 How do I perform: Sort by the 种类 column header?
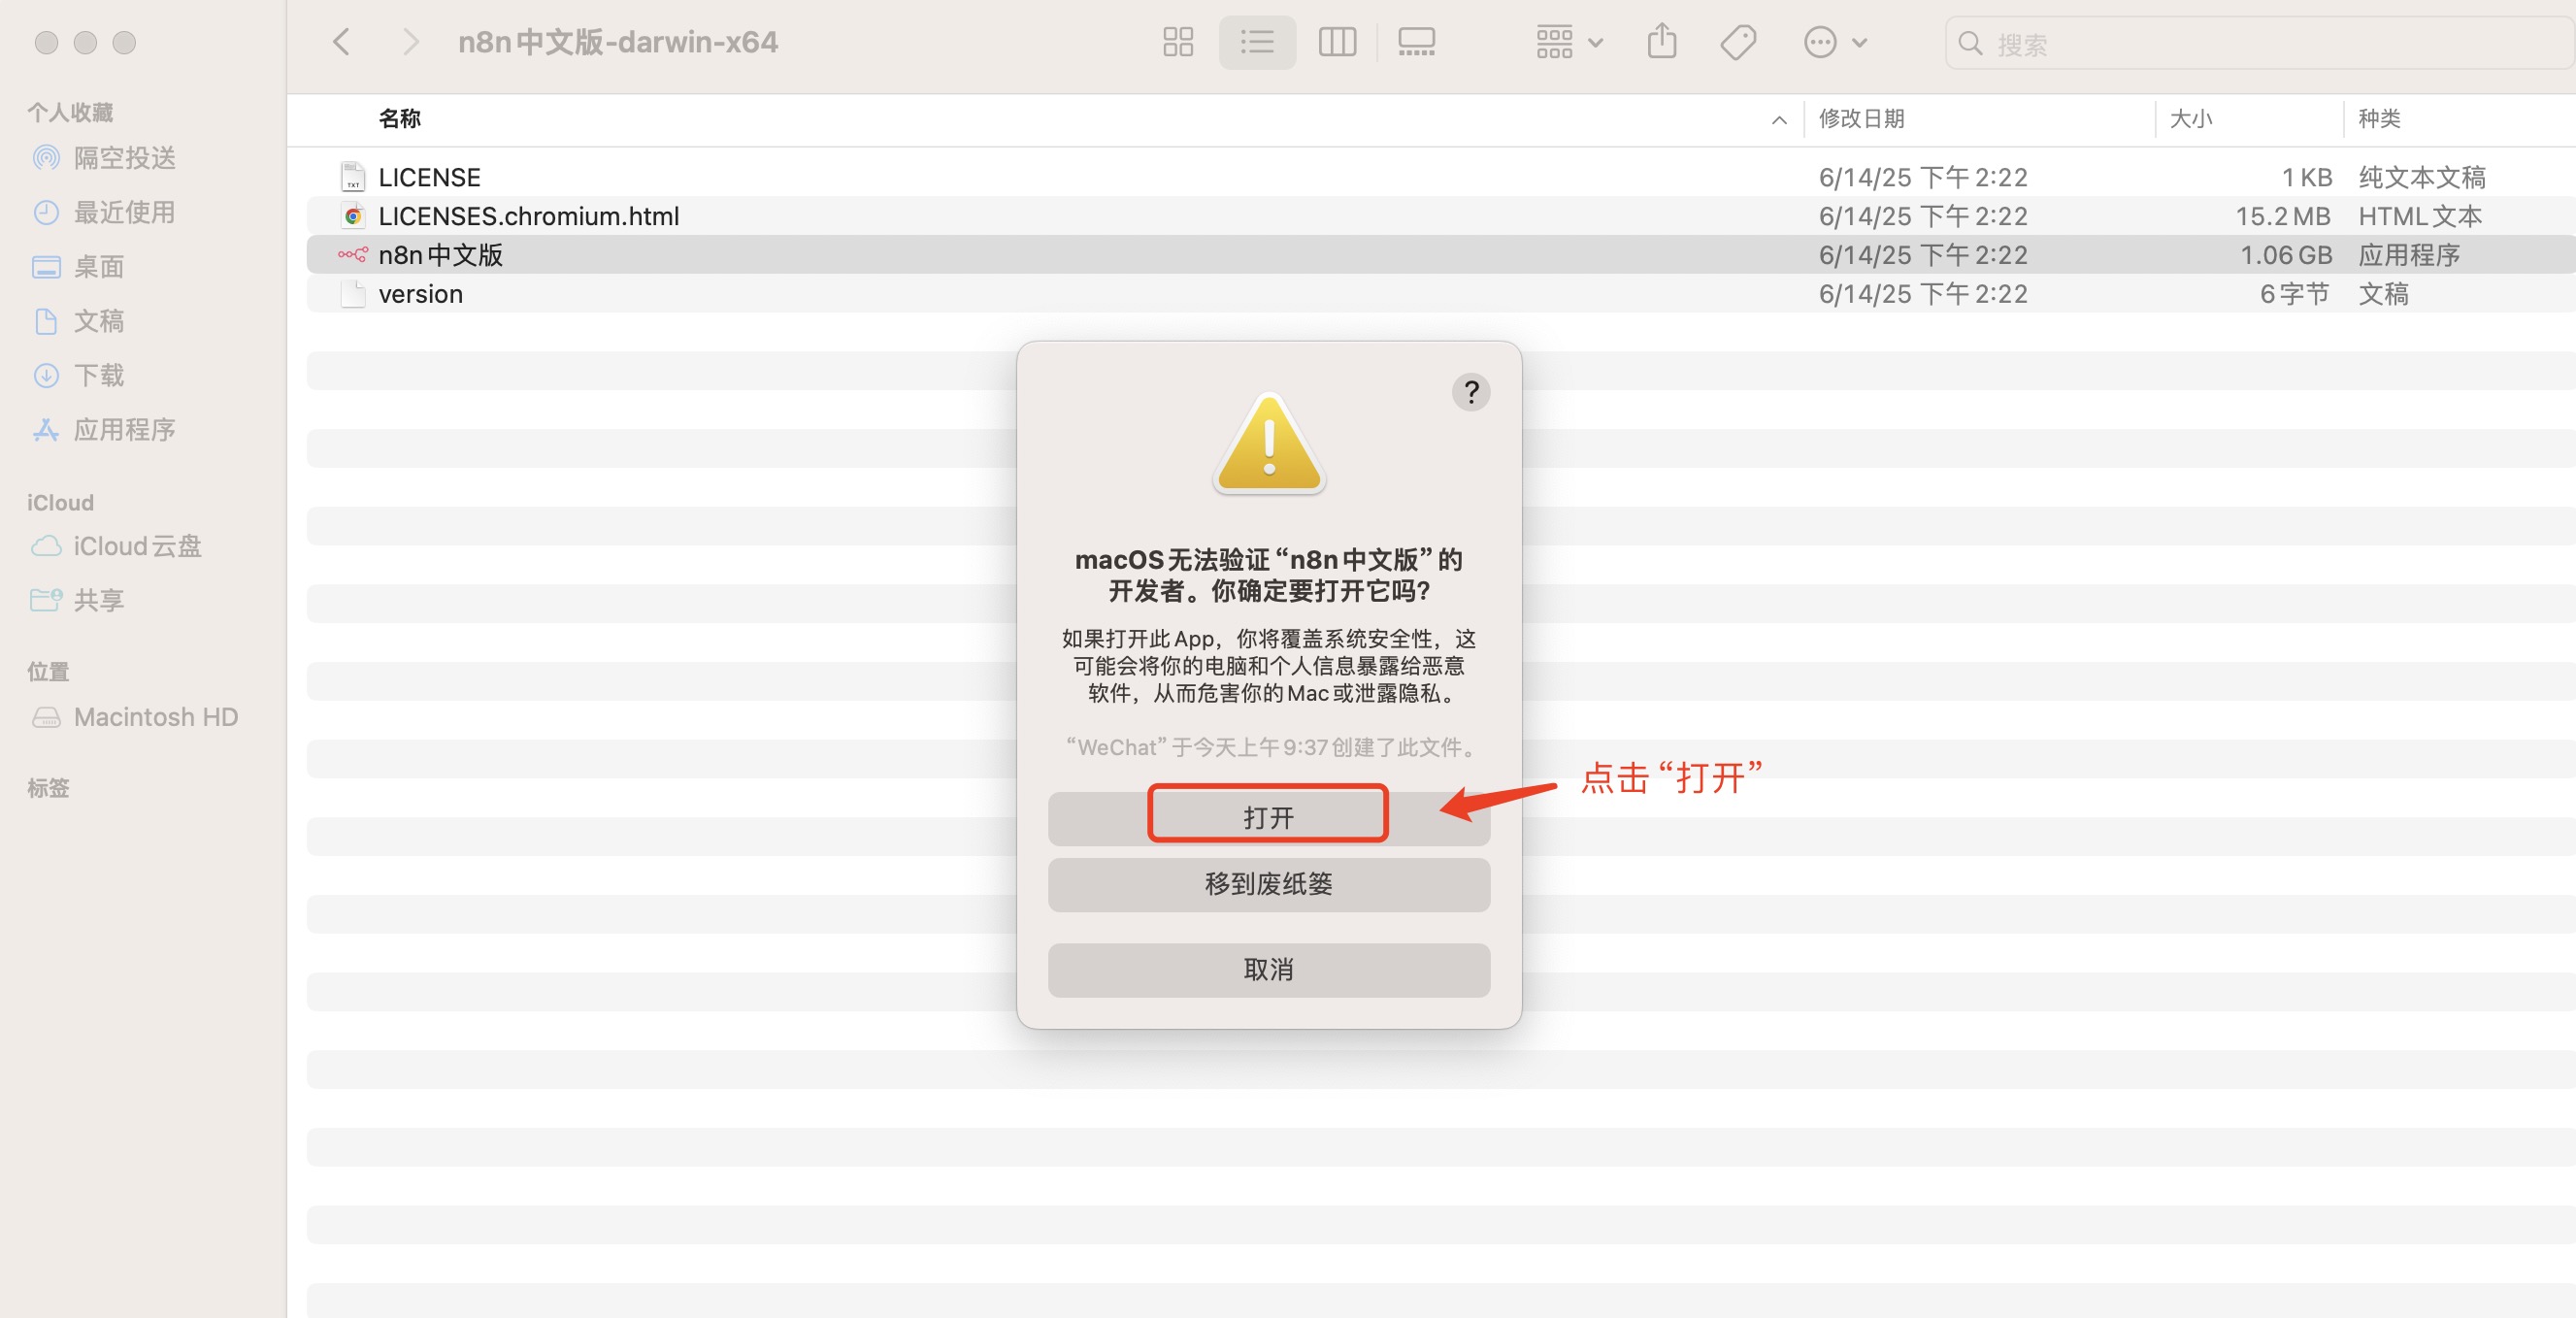(x=2379, y=118)
